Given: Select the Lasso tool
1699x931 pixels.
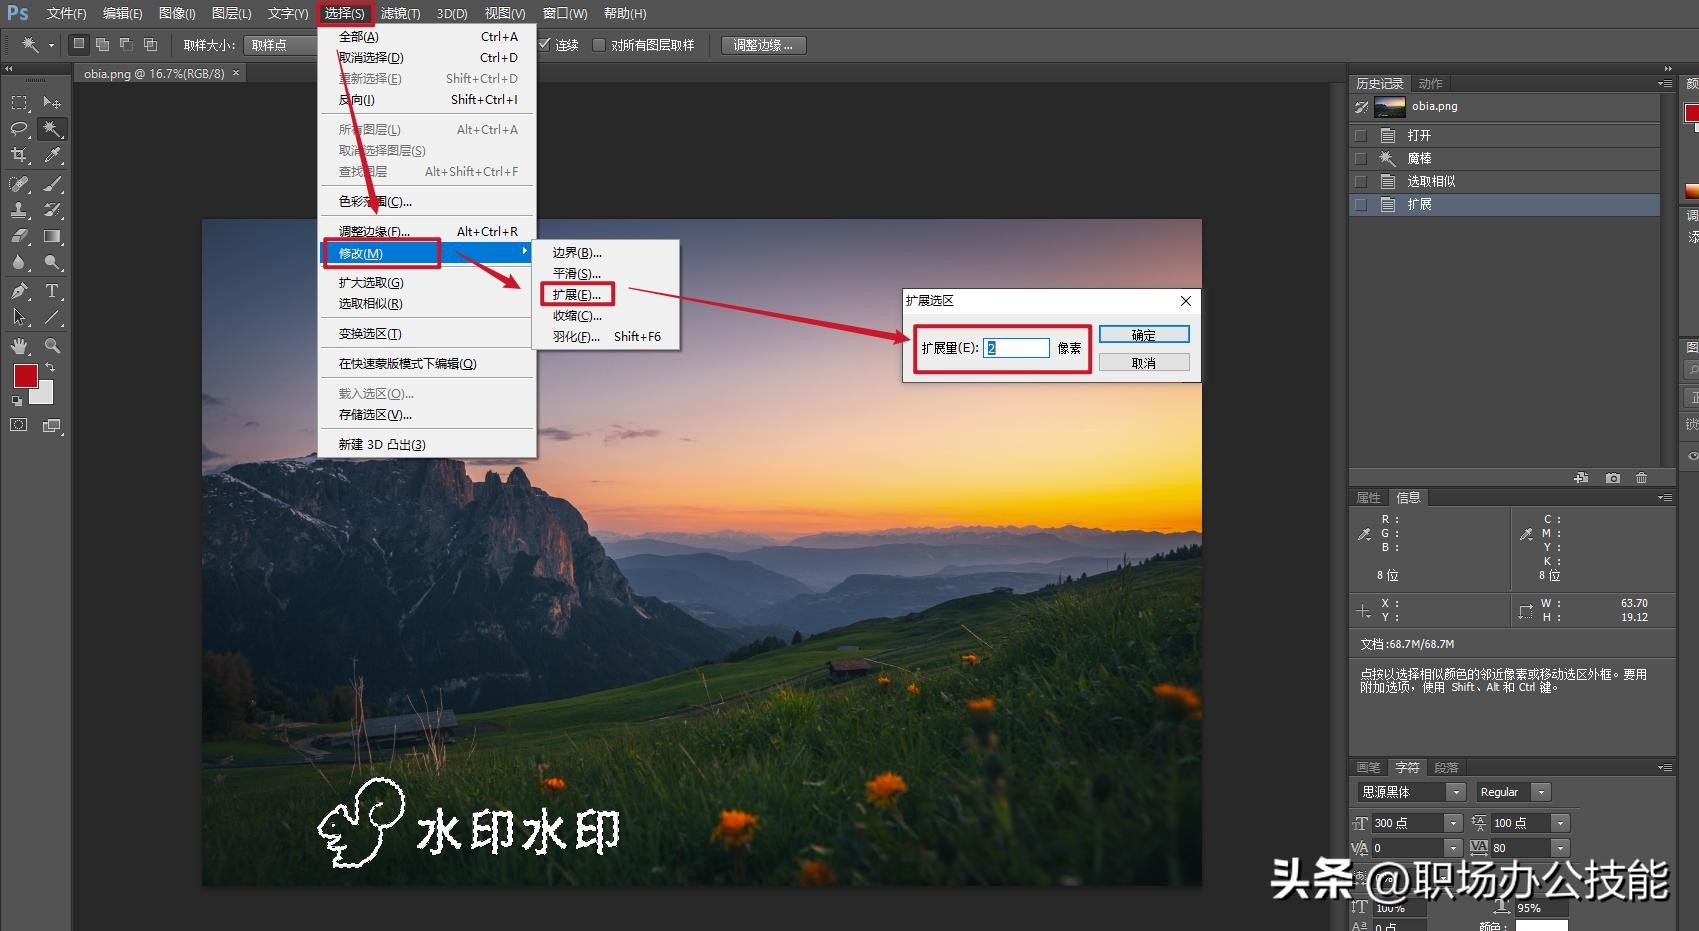Looking at the screenshot, I should (x=19, y=129).
